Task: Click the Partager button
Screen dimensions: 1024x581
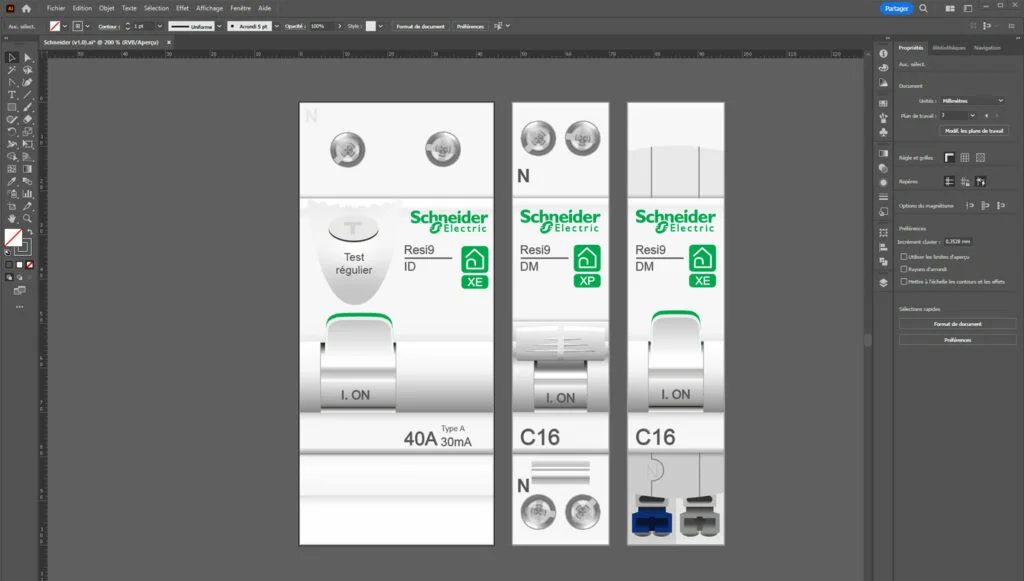Action: [x=896, y=8]
